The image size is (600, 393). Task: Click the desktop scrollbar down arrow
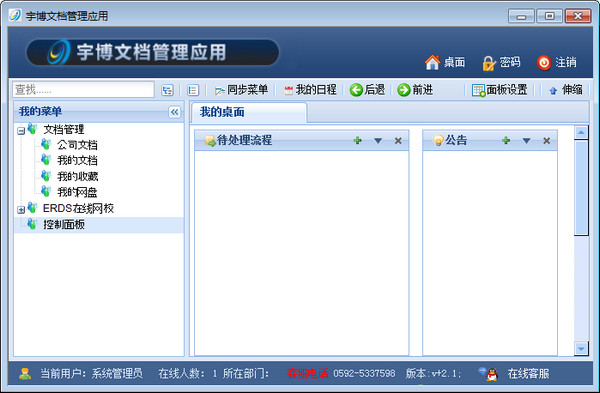click(x=581, y=348)
